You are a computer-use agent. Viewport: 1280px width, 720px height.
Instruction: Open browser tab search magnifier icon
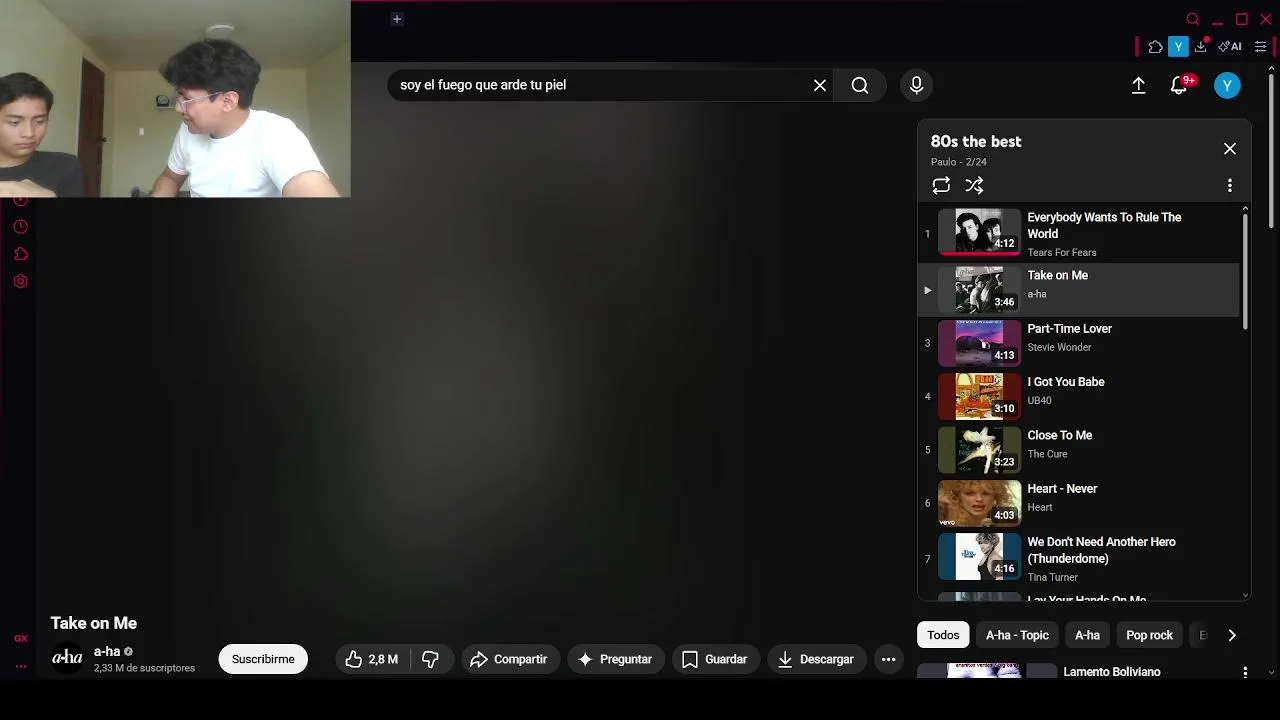(x=1192, y=19)
